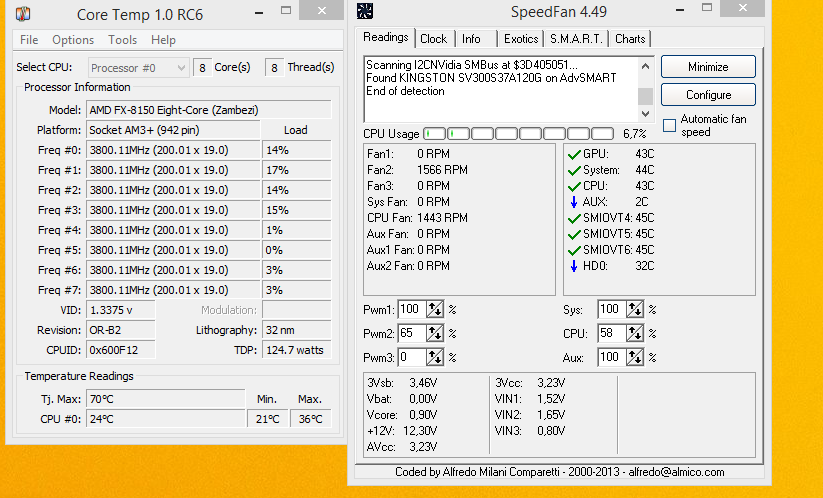Screen dimensions: 823x498
Task: Click the green check icon beside System temperature
Action: click(x=574, y=171)
